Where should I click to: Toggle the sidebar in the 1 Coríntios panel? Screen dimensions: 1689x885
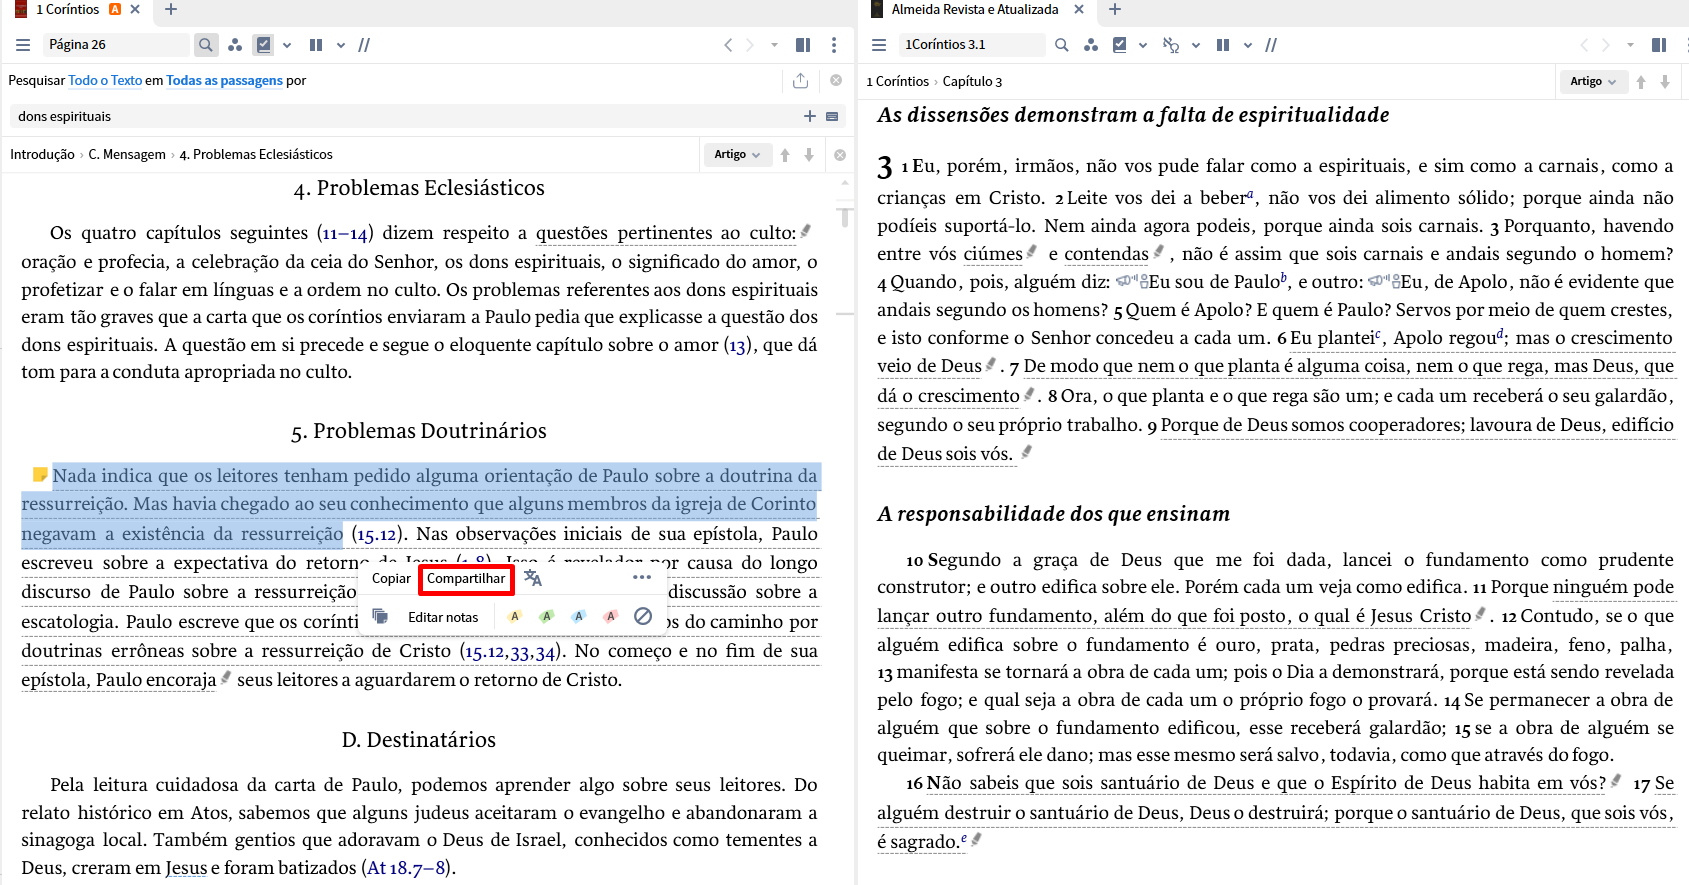(x=803, y=45)
